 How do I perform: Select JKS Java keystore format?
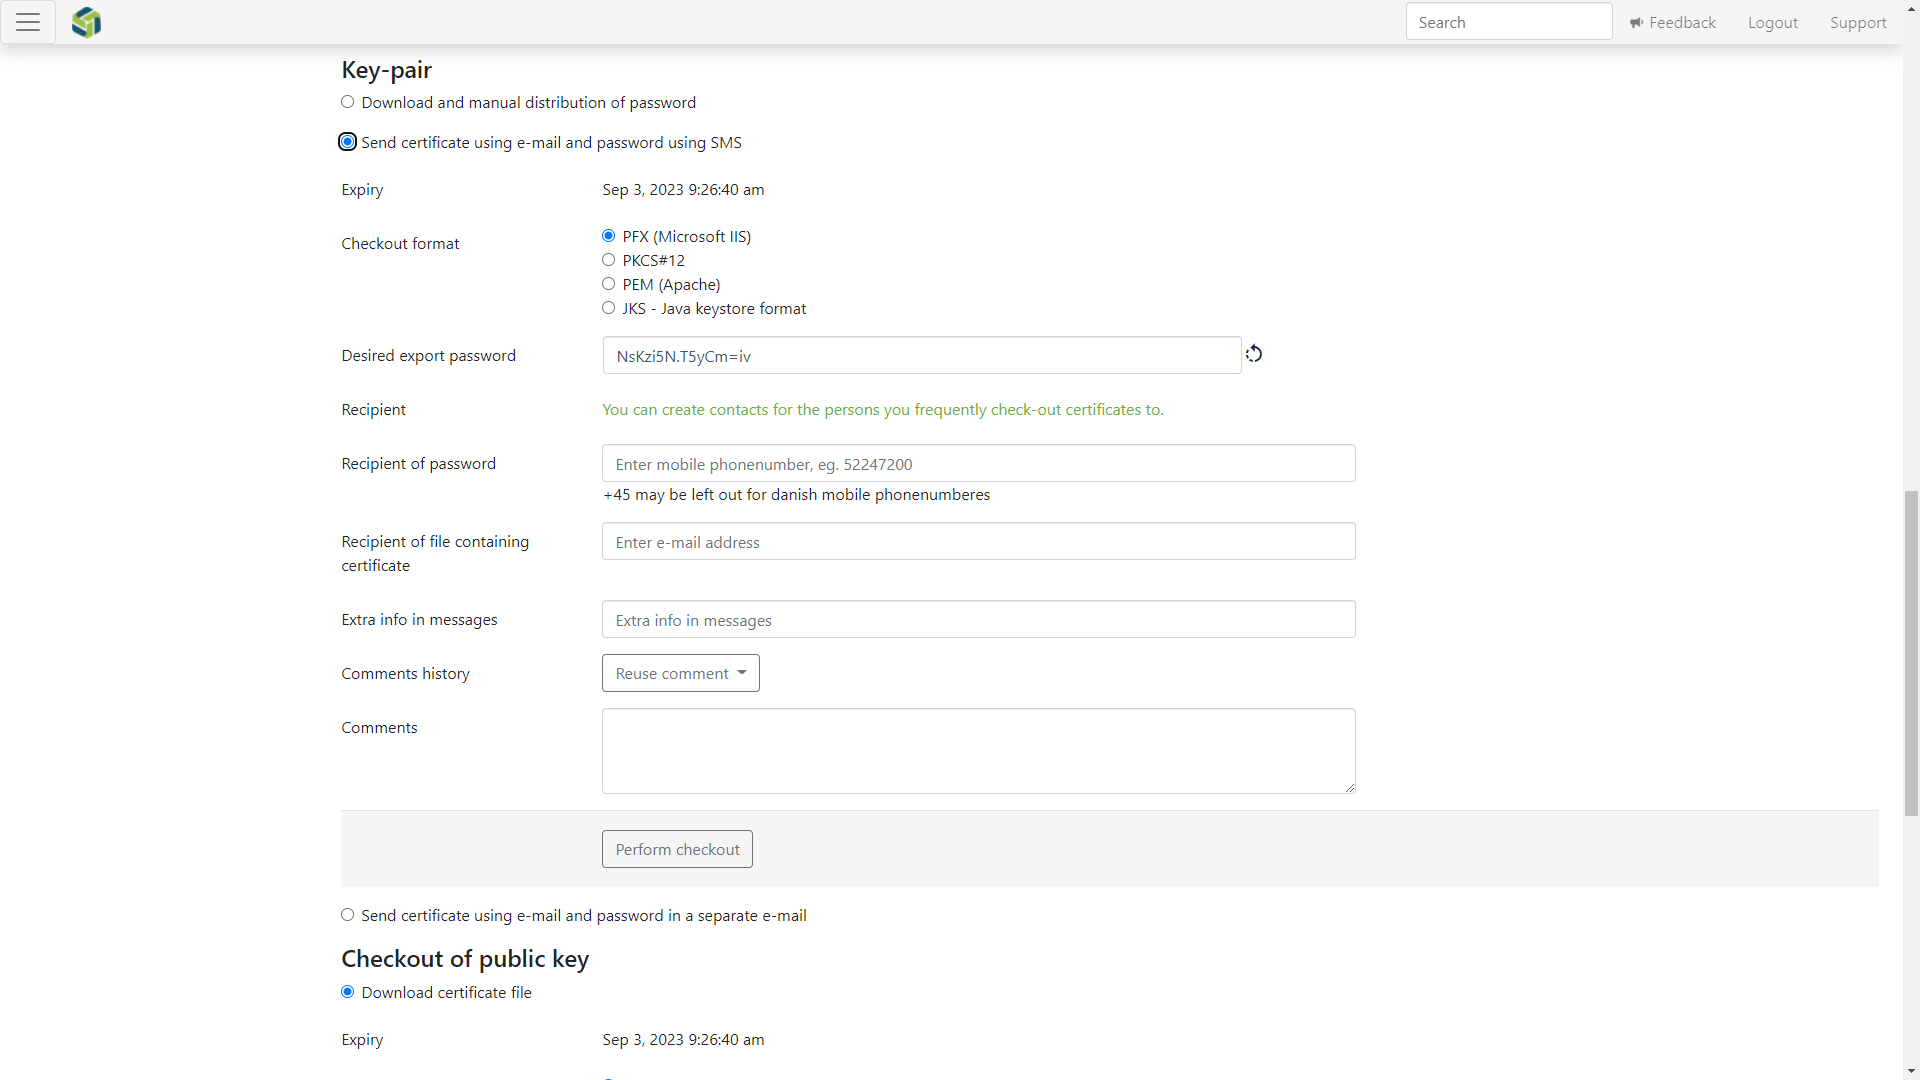(x=609, y=307)
